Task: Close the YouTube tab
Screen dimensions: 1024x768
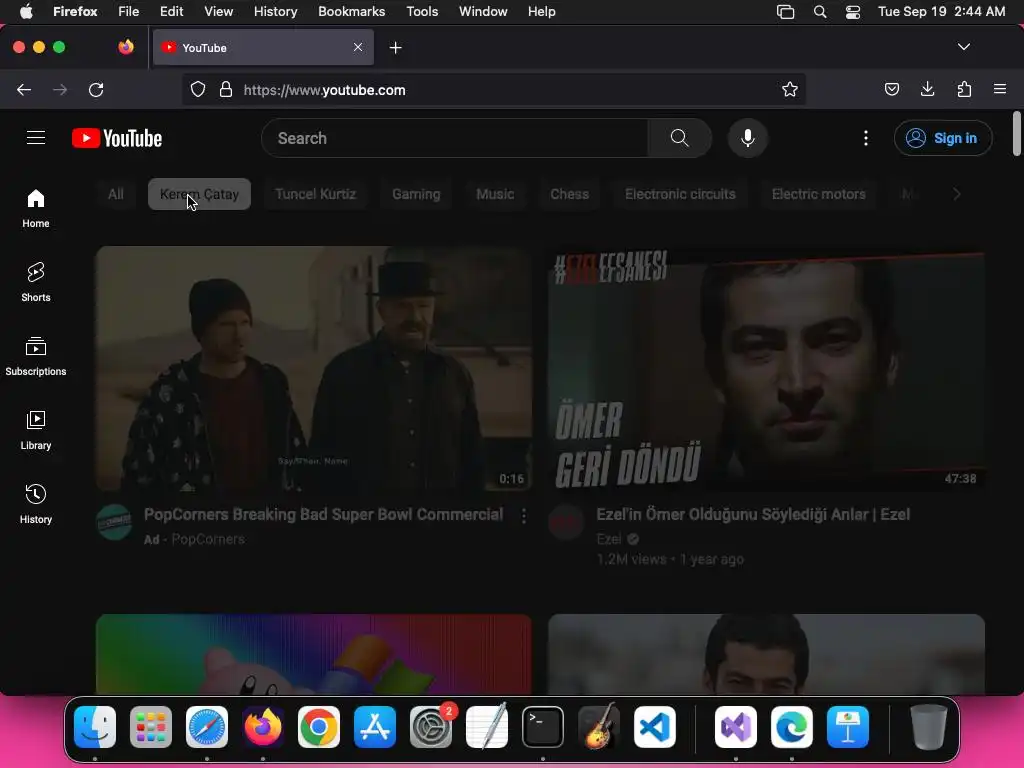Action: (x=358, y=47)
